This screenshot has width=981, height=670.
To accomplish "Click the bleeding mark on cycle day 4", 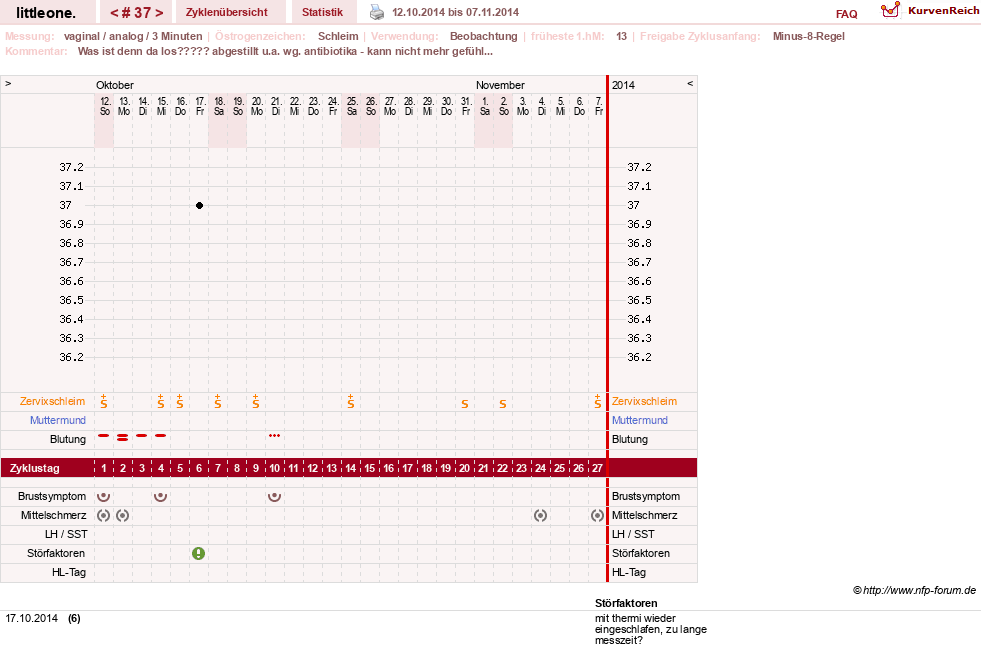I will coord(161,435).
